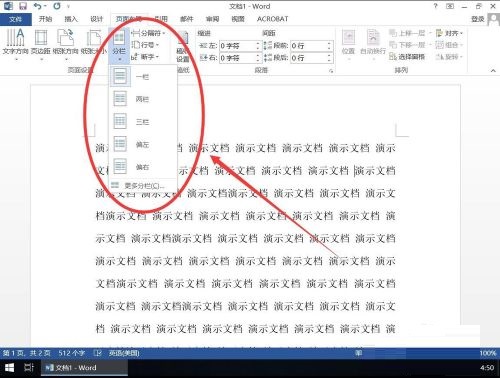Switch to the 视图 (View) tab
This screenshot has width=500, height=378.
coord(238,19)
